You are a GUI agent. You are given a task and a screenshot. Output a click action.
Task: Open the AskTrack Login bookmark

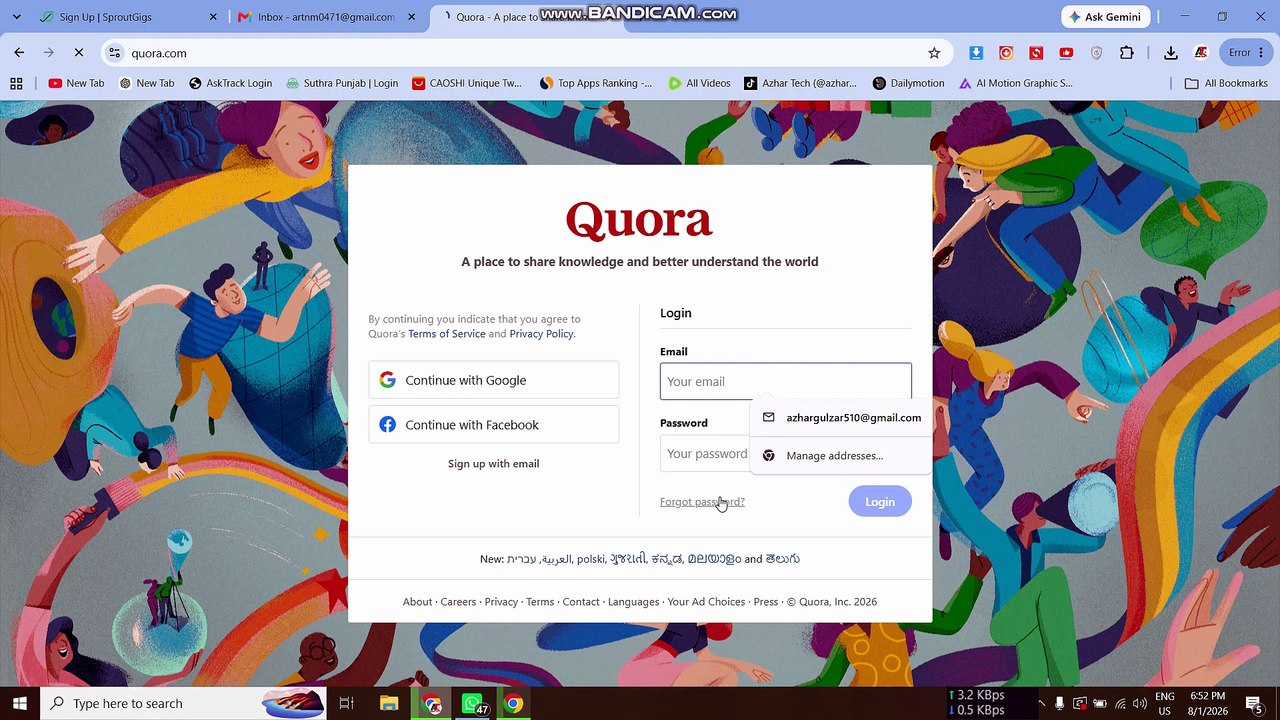coord(230,83)
